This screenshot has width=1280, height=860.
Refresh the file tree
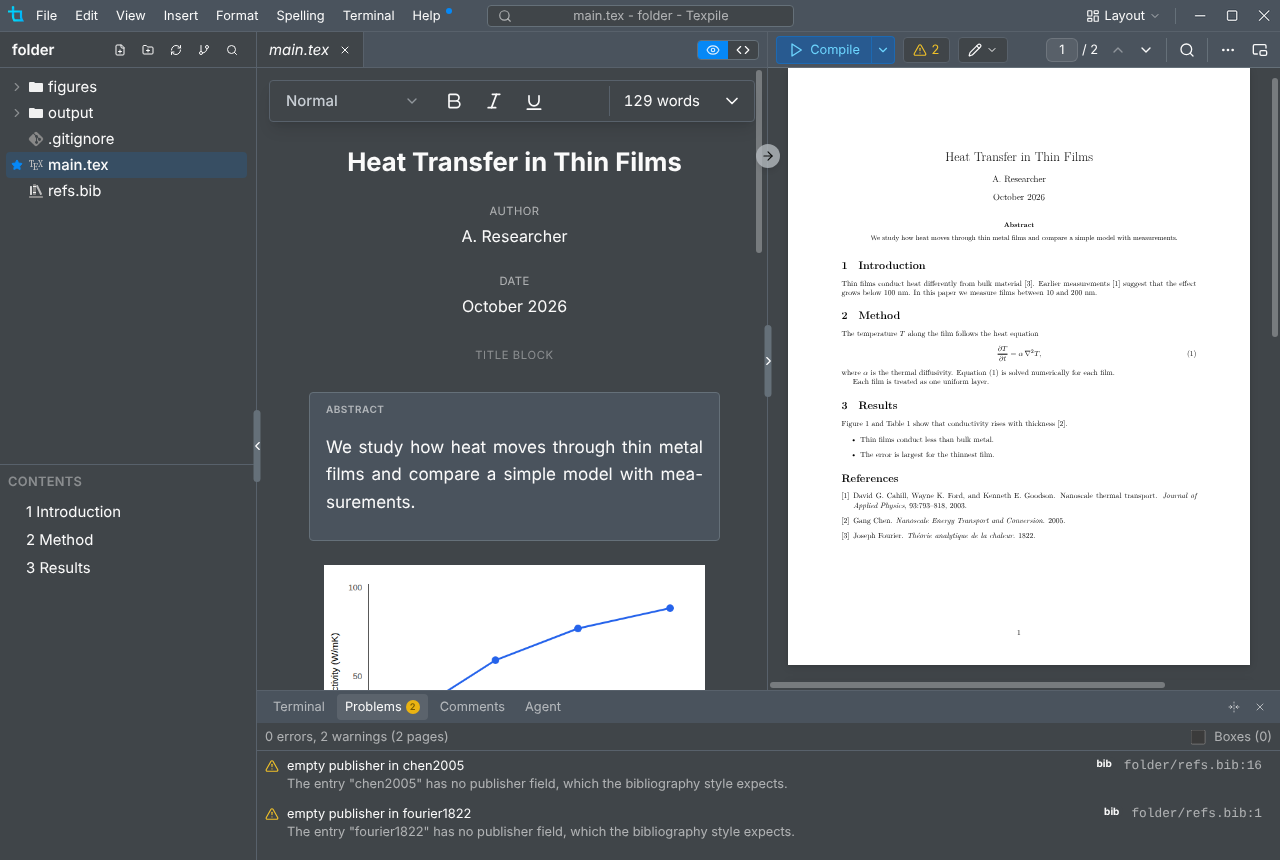pyautogui.click(x=176, y=50)
